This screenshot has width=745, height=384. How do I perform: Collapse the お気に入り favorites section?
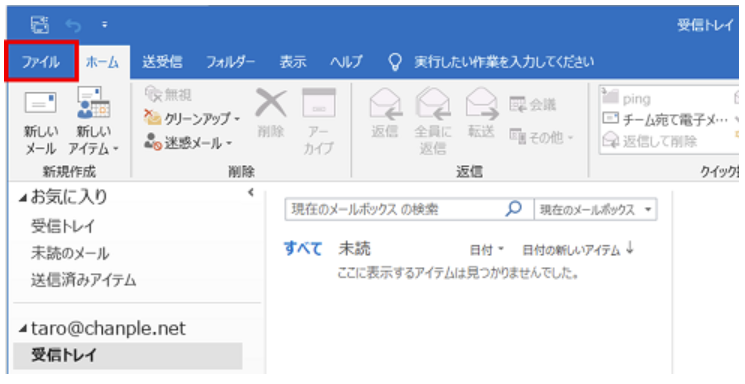point(23,198)
